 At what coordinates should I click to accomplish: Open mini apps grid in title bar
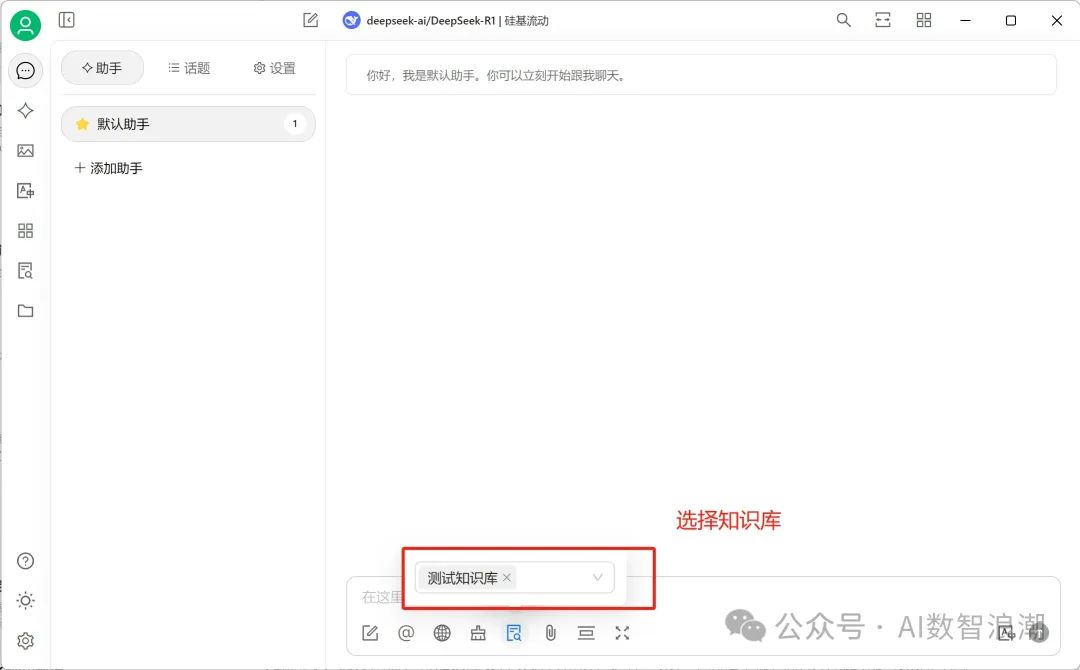click(924, 20)
